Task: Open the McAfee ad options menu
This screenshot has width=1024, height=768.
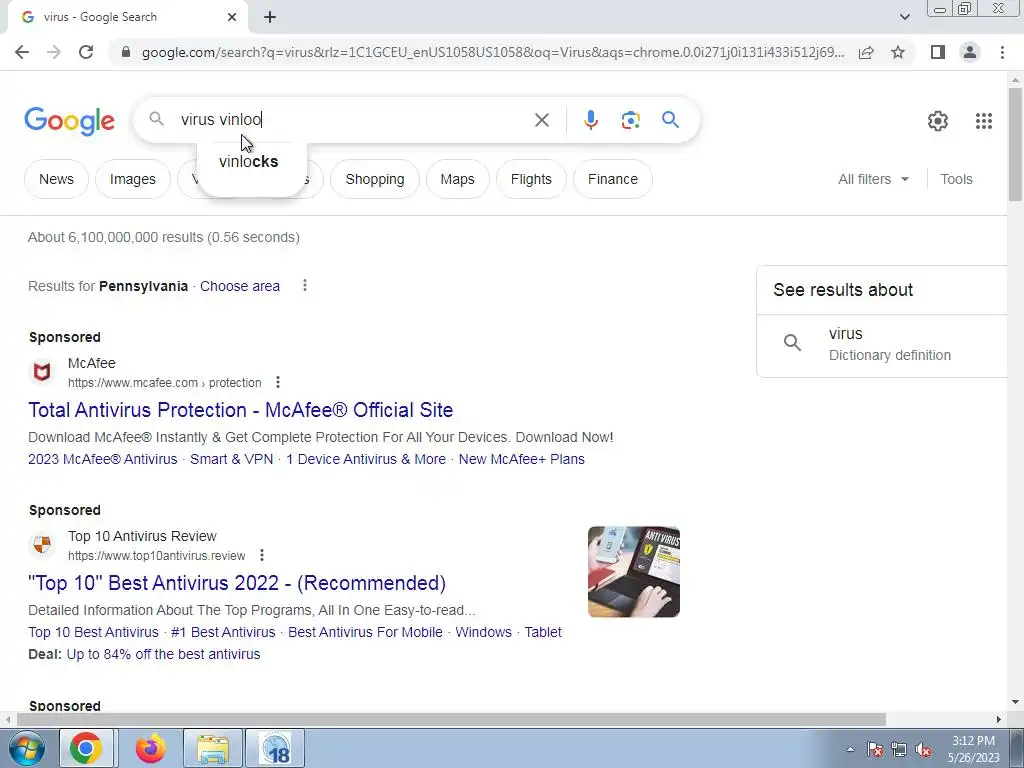Action: click(278, 382)
